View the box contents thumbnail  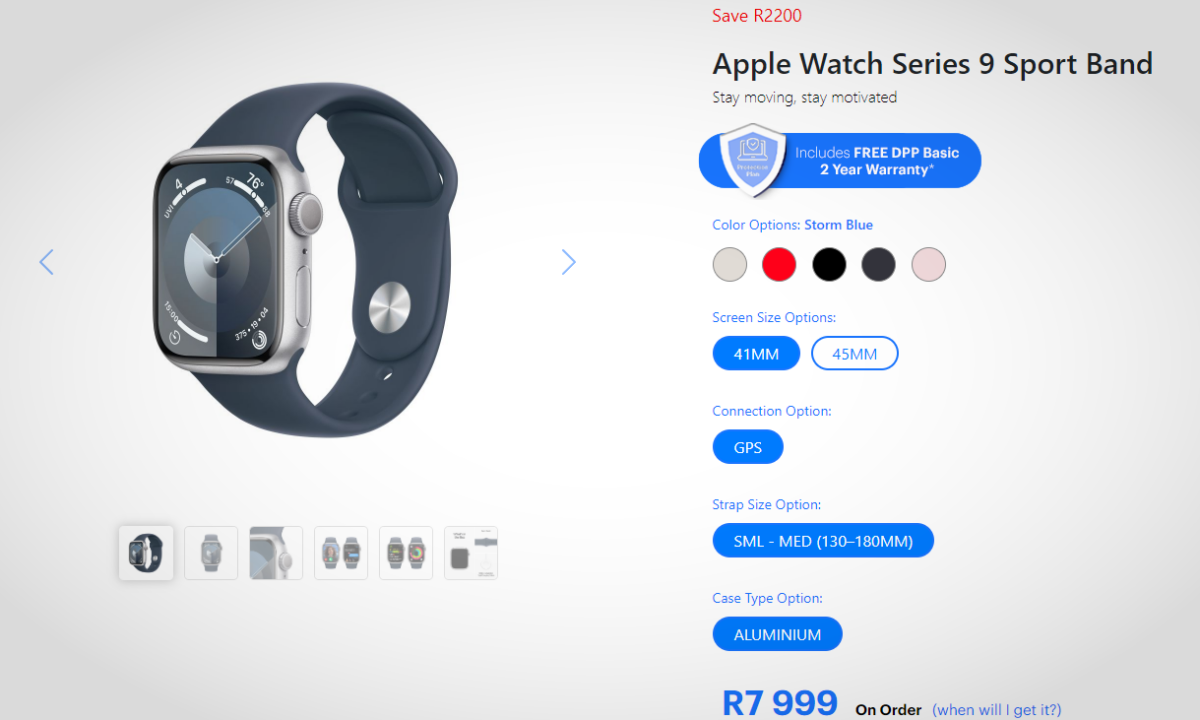point(471,553)
